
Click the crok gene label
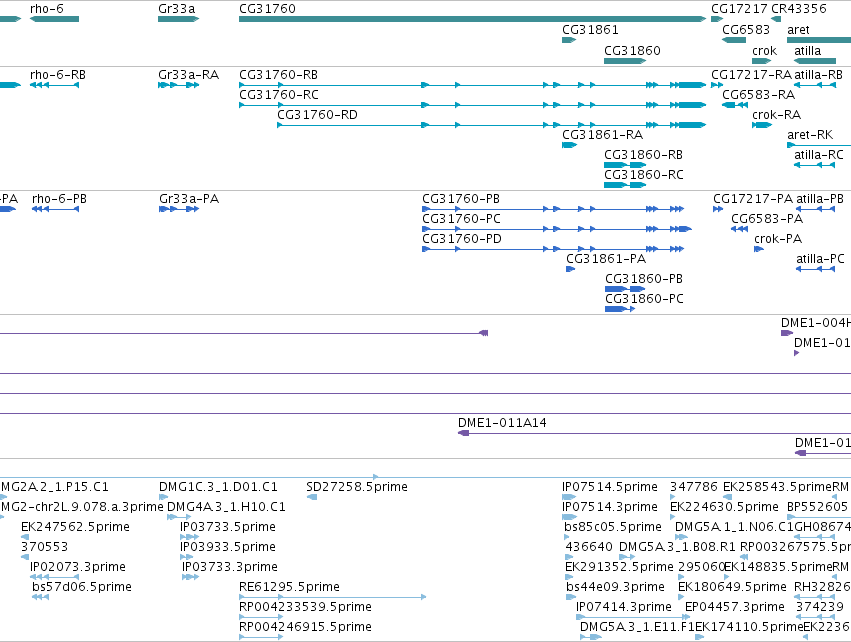[x=764, y=51]
